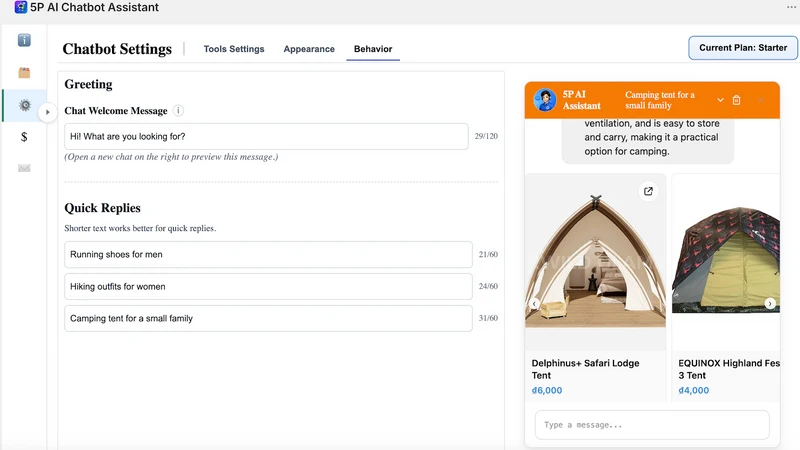Click the Delphinus+ Safari Lodge Tent image
The width and height of the screenshot is (800, 450).
(595, 261)
